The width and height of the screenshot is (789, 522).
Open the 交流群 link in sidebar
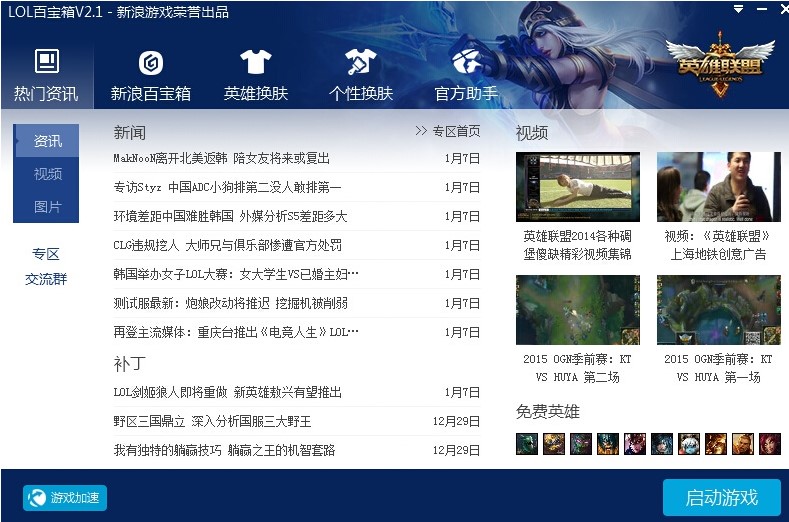point(46,279)
